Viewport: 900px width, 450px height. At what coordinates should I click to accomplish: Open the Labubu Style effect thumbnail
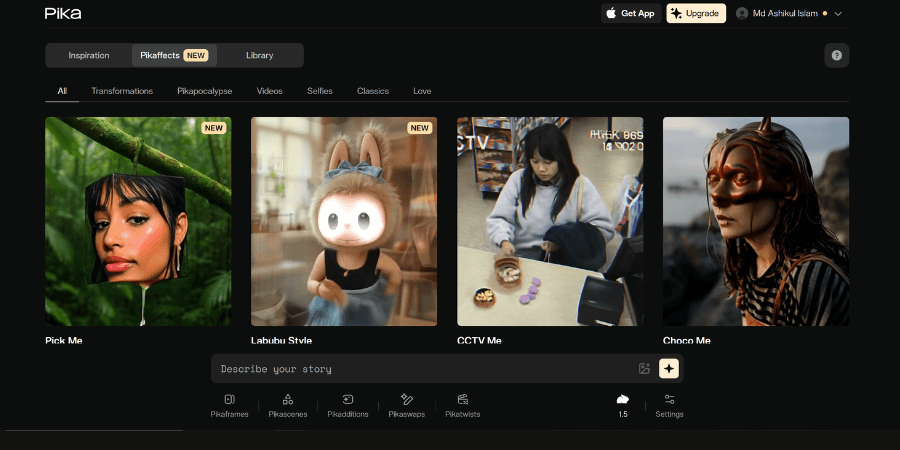[343, 221]
